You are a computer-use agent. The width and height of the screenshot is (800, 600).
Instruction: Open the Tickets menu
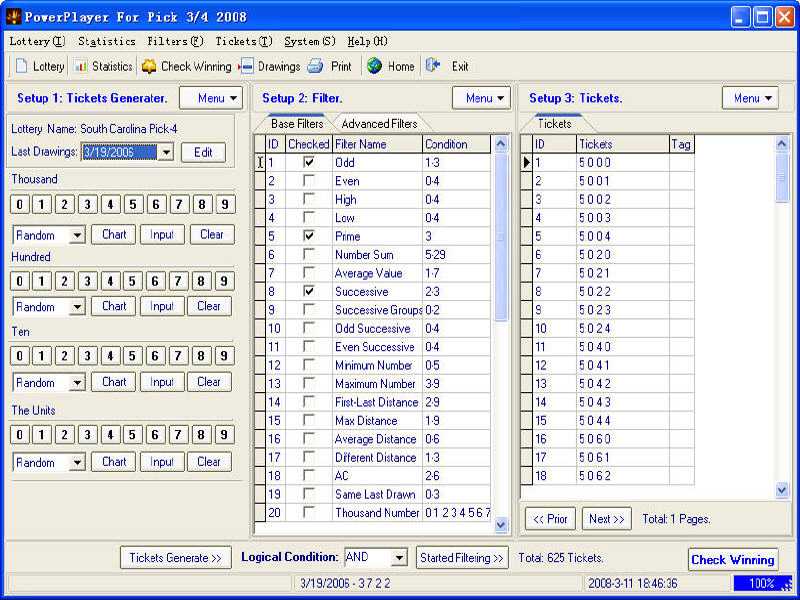pyautogui.click(x=243, y=41)
